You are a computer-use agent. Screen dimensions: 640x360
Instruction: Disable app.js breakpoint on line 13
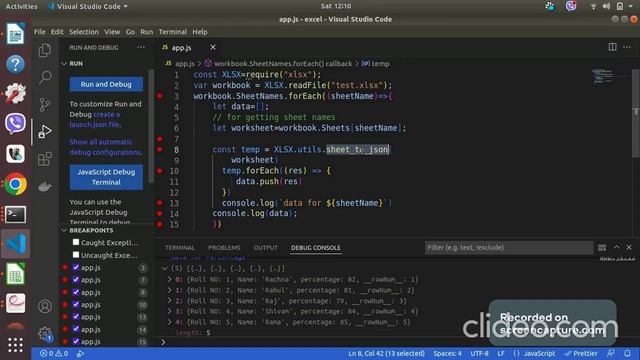coord(76,316)
